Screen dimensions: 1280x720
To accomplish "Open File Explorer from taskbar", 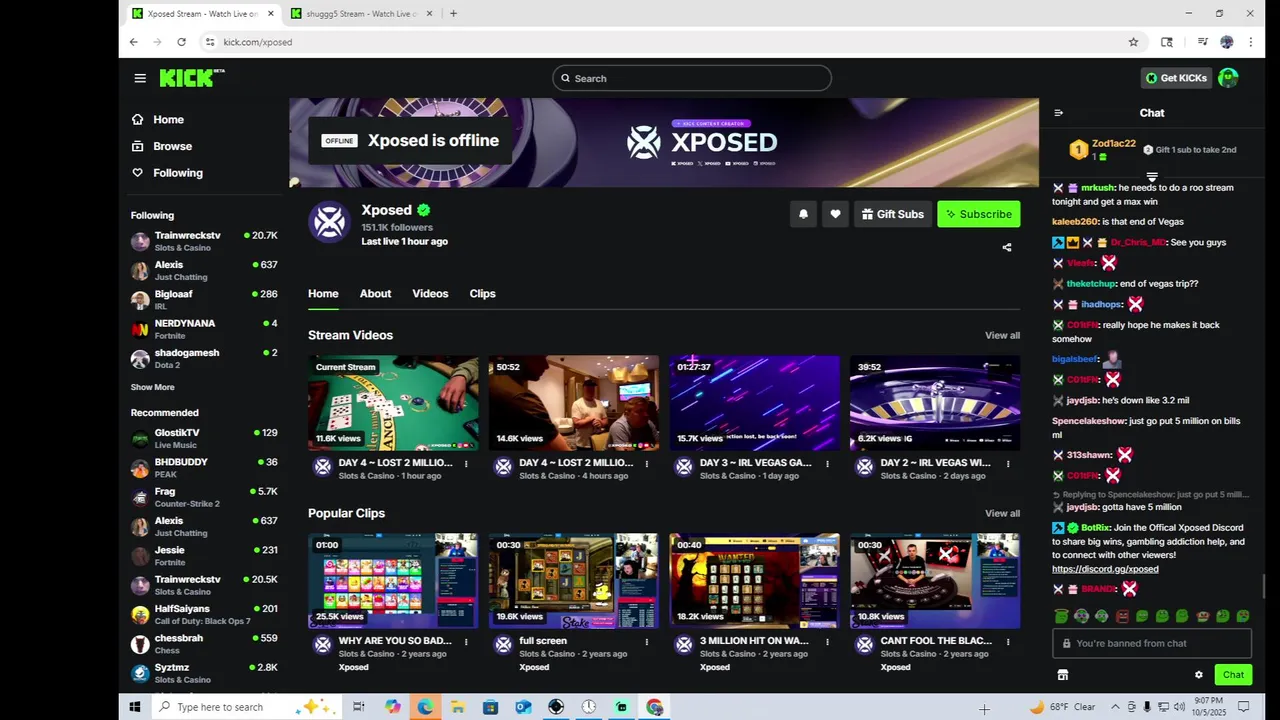I will [457, 707].
